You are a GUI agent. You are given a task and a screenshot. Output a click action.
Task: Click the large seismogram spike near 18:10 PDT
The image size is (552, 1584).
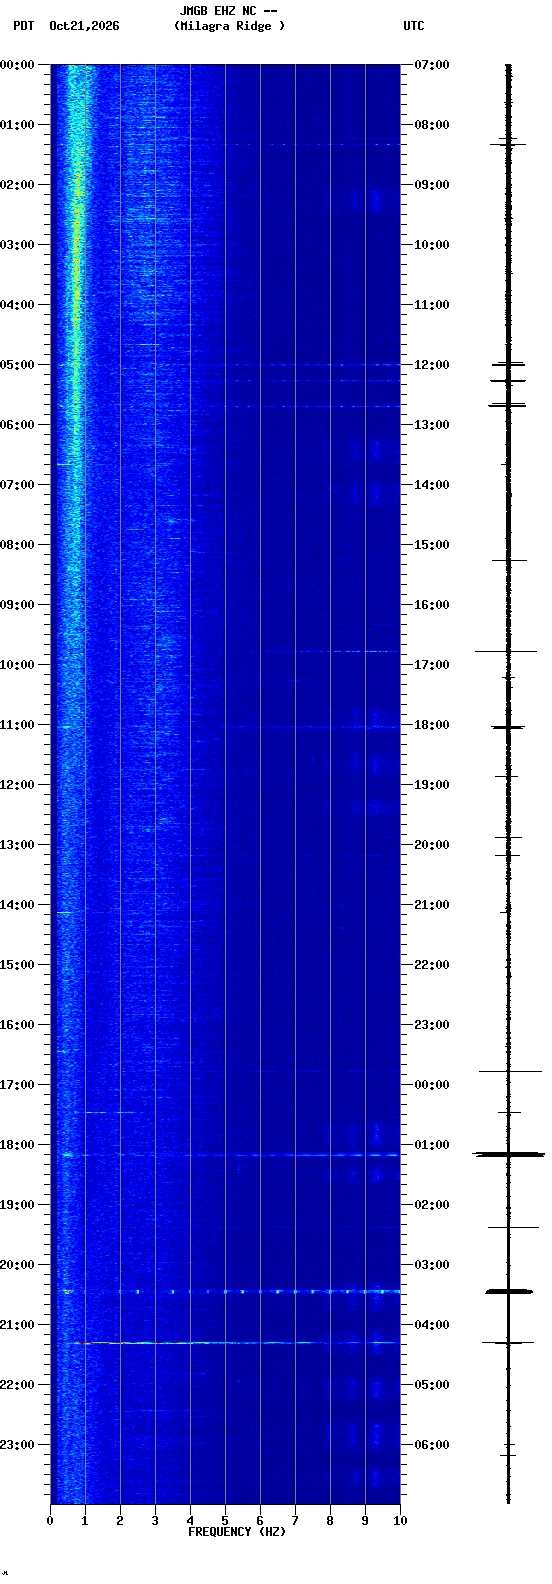(508, 1155)
